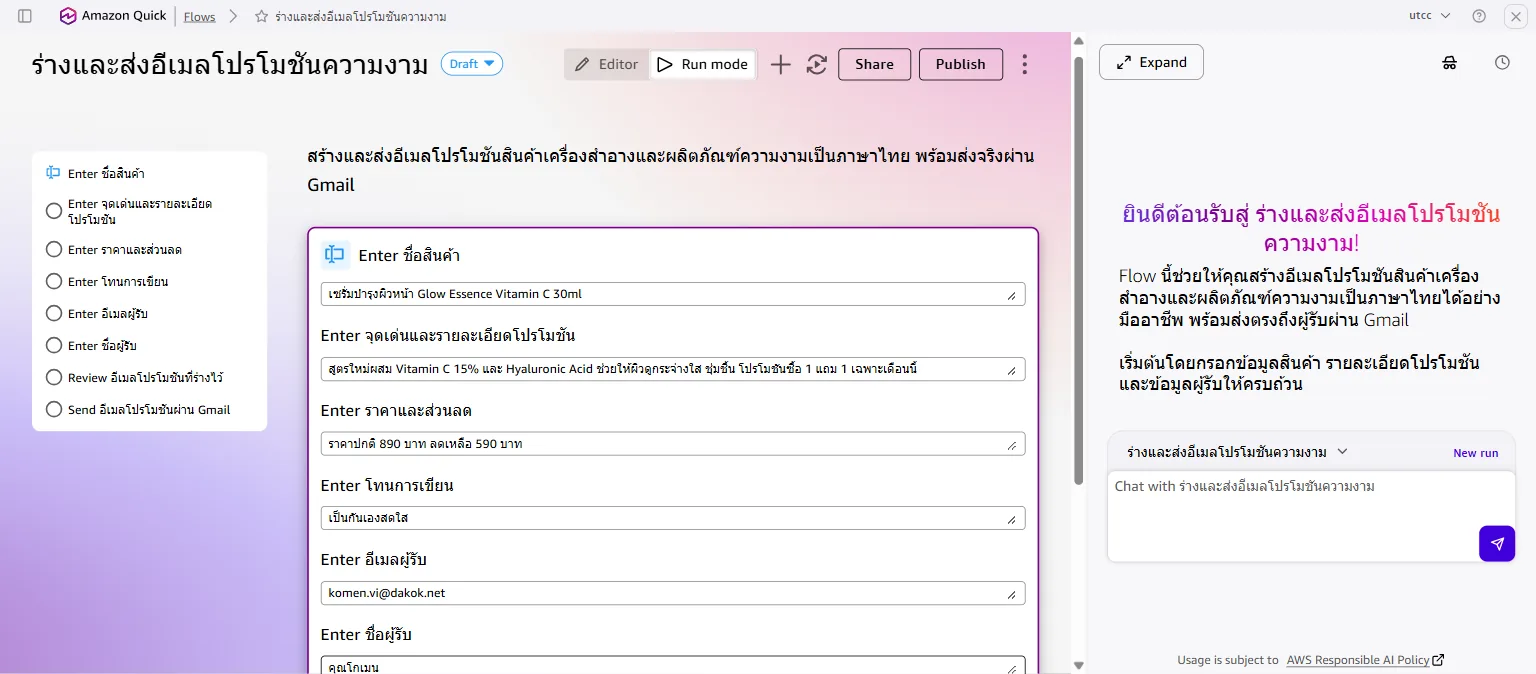Expand the flow selector dropdown in chat
This screenshot has width=1536, height=674.
coord(1342,452)
